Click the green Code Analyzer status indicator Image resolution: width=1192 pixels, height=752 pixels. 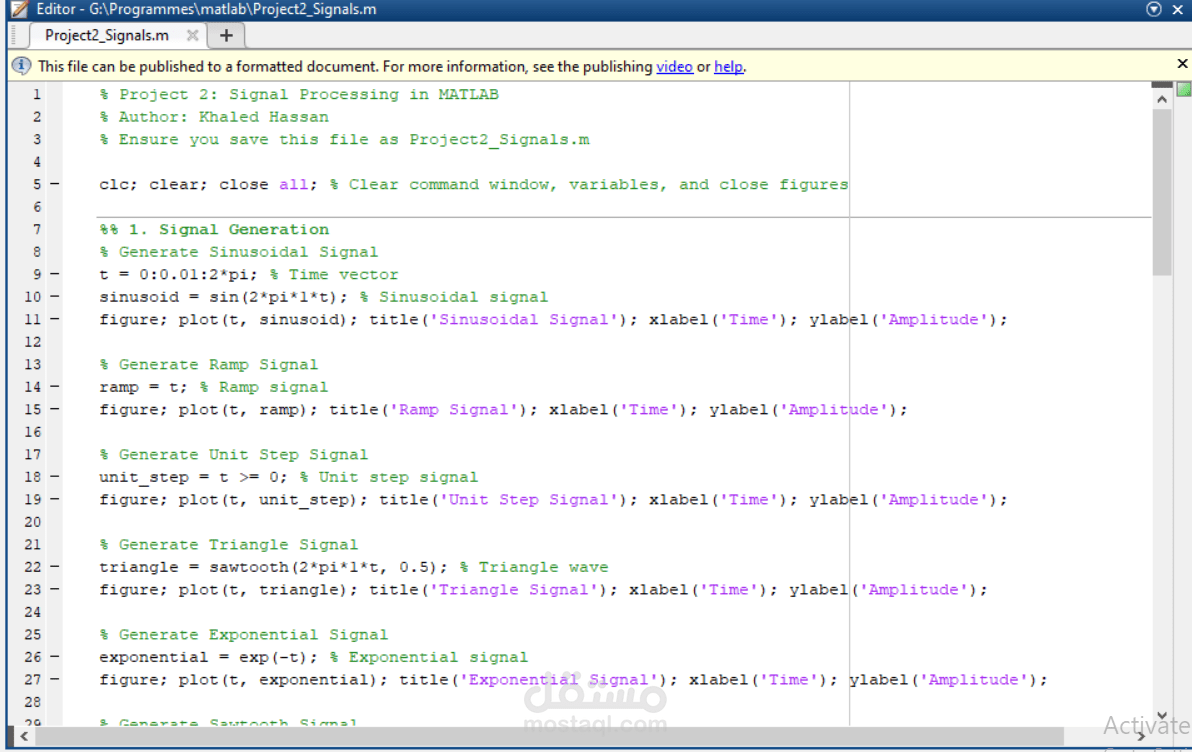point(1184,90)
